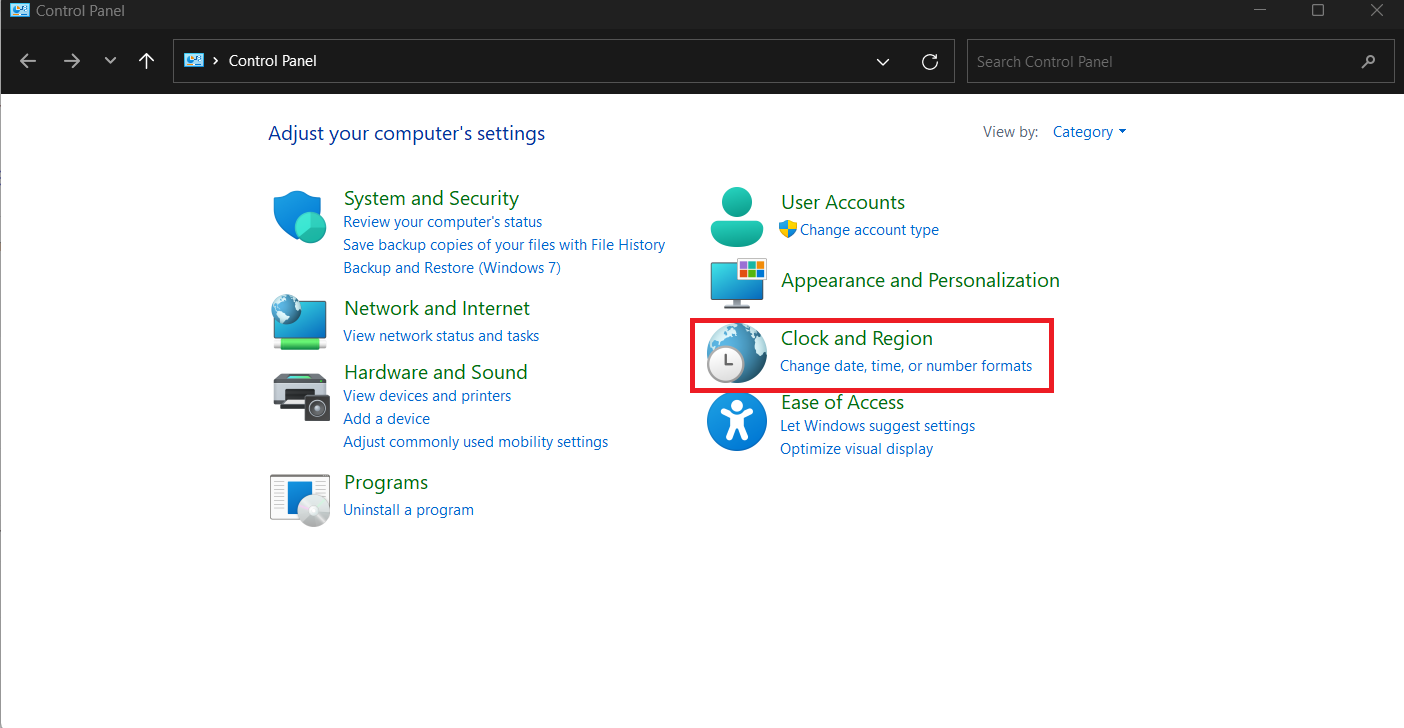This screenshot has width=1404, height=728.
Task: Click the Adjust your computer's settings heading
Action: click(x=407, y=133)
